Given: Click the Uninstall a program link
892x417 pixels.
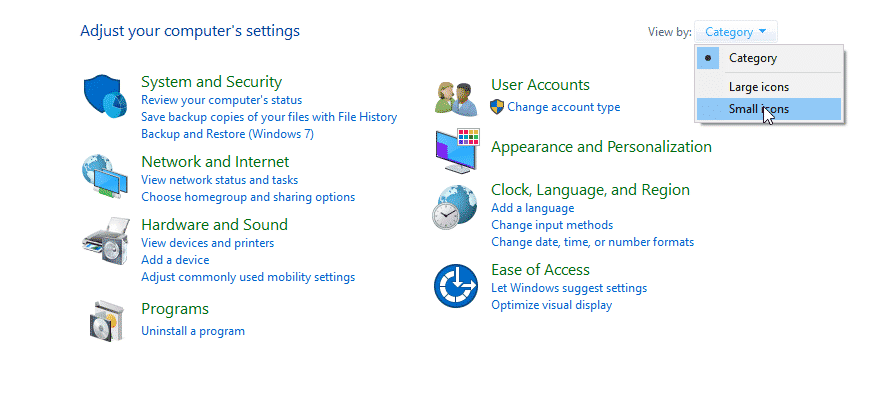Looking at the screenshot, I should pos(193,331).
